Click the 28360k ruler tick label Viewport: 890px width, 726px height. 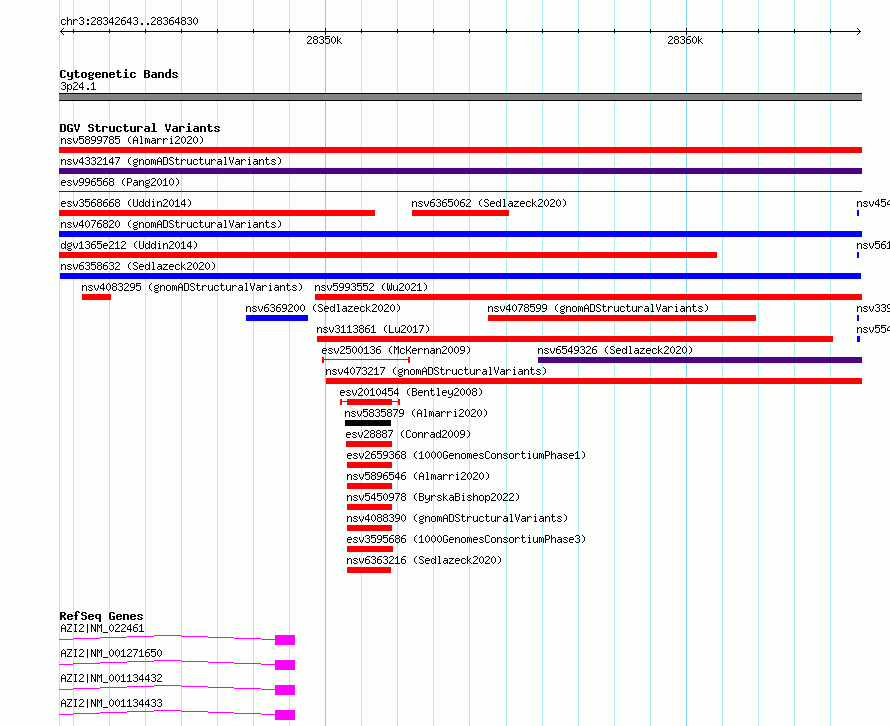685,40
